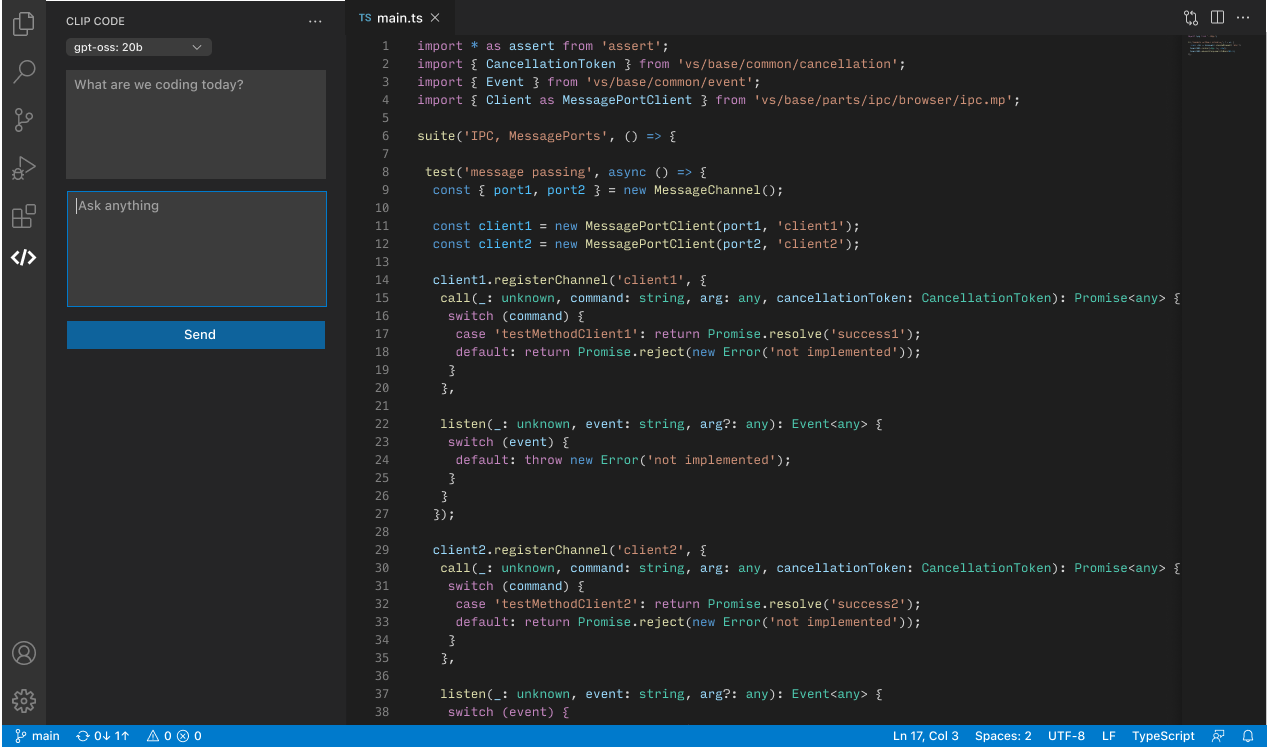1267x747 pixels.
Task: Focus the Ask anything input box
Action: [197, 249]
